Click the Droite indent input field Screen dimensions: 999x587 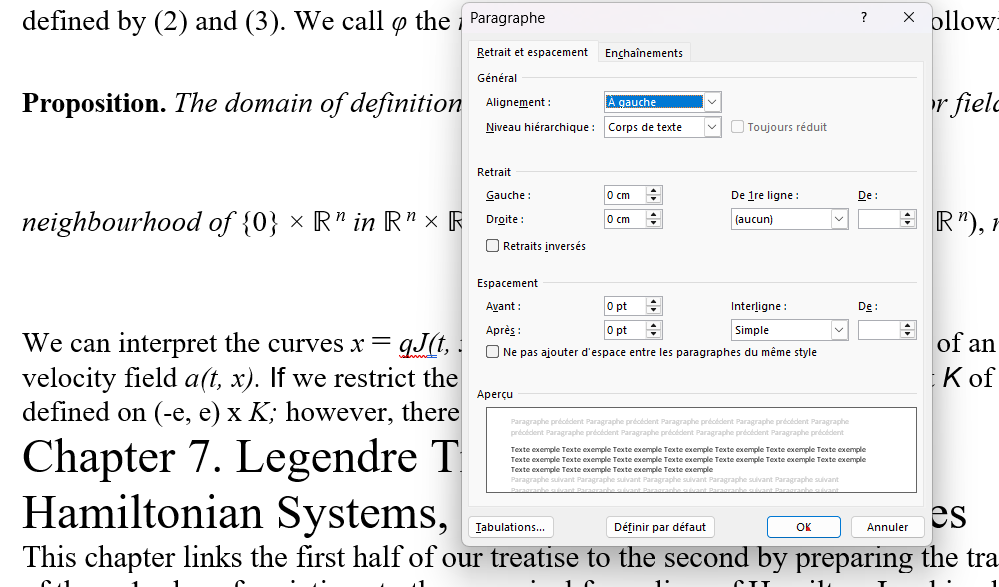tap(625, 219)
